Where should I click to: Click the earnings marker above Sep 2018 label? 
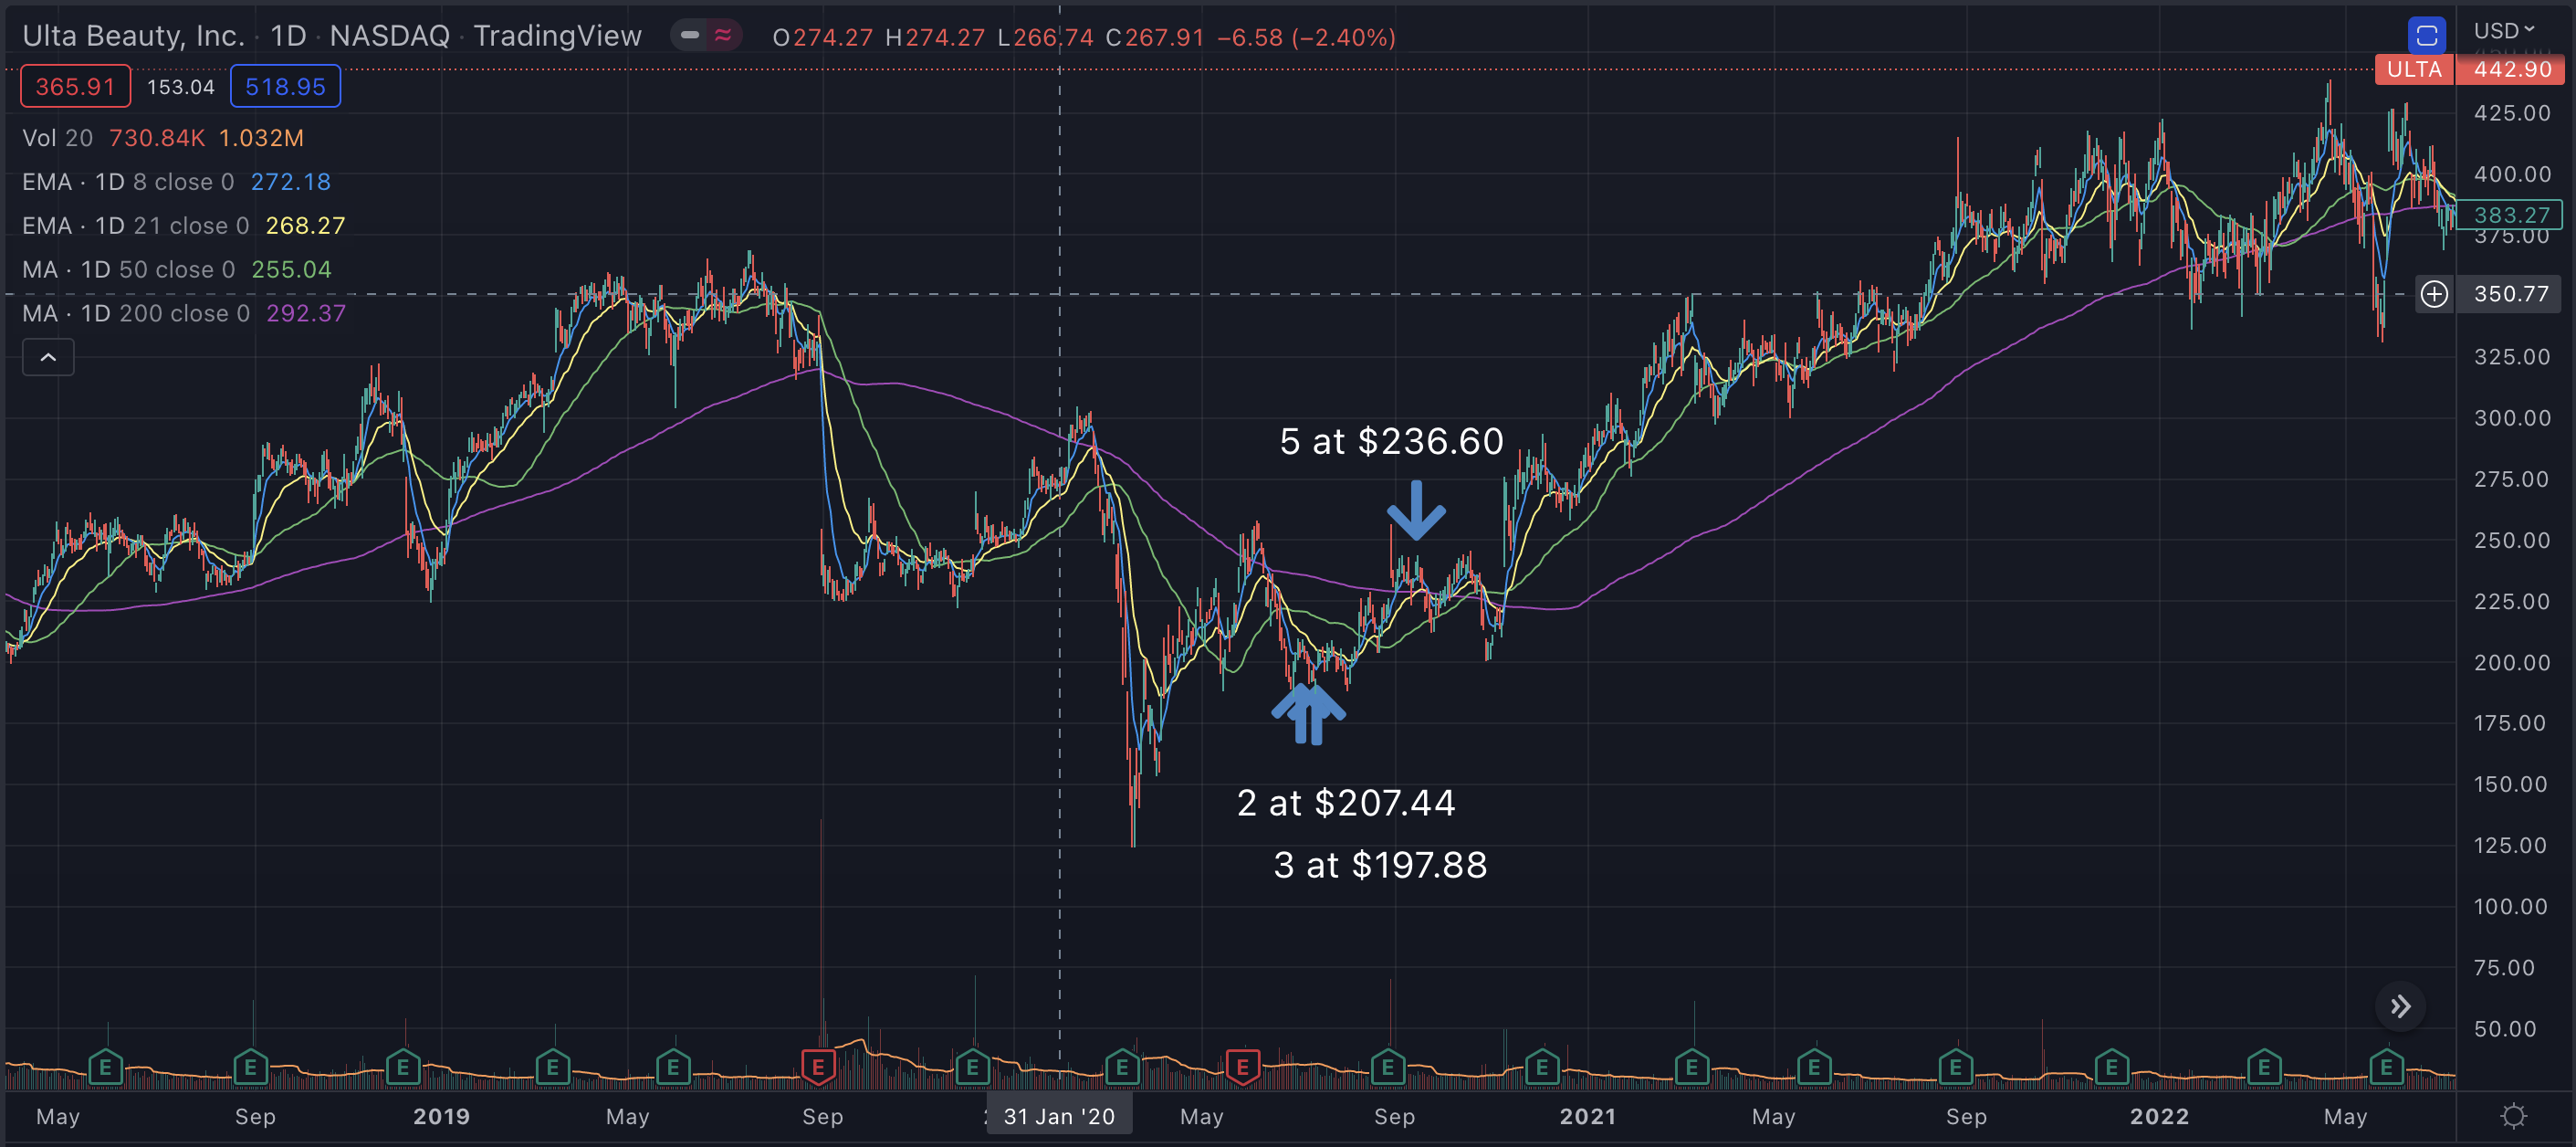251,1067
